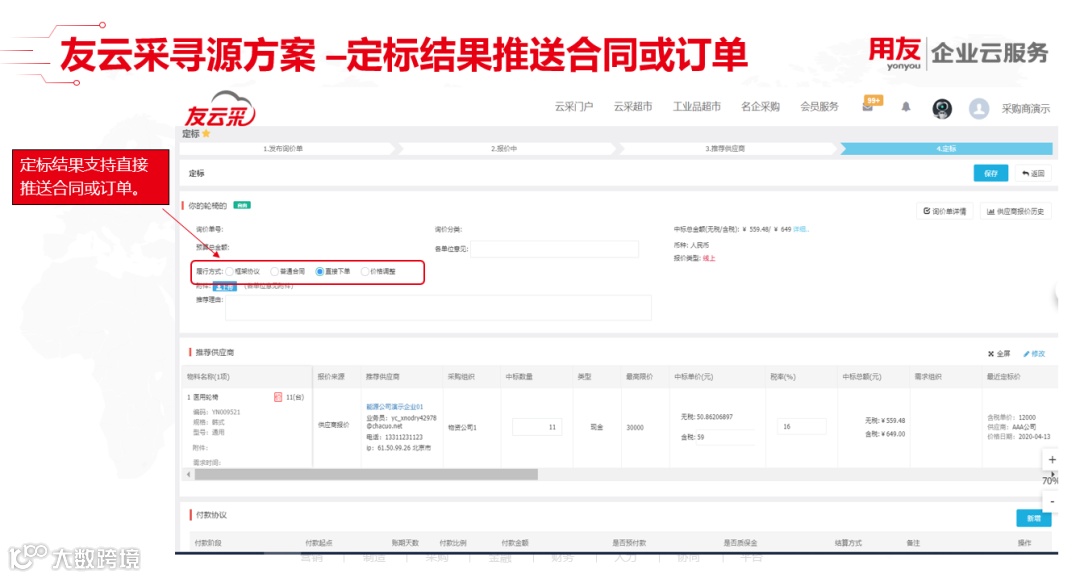Click the 各单位意见 input field
1080x578 pixels.
click(554, 249)
